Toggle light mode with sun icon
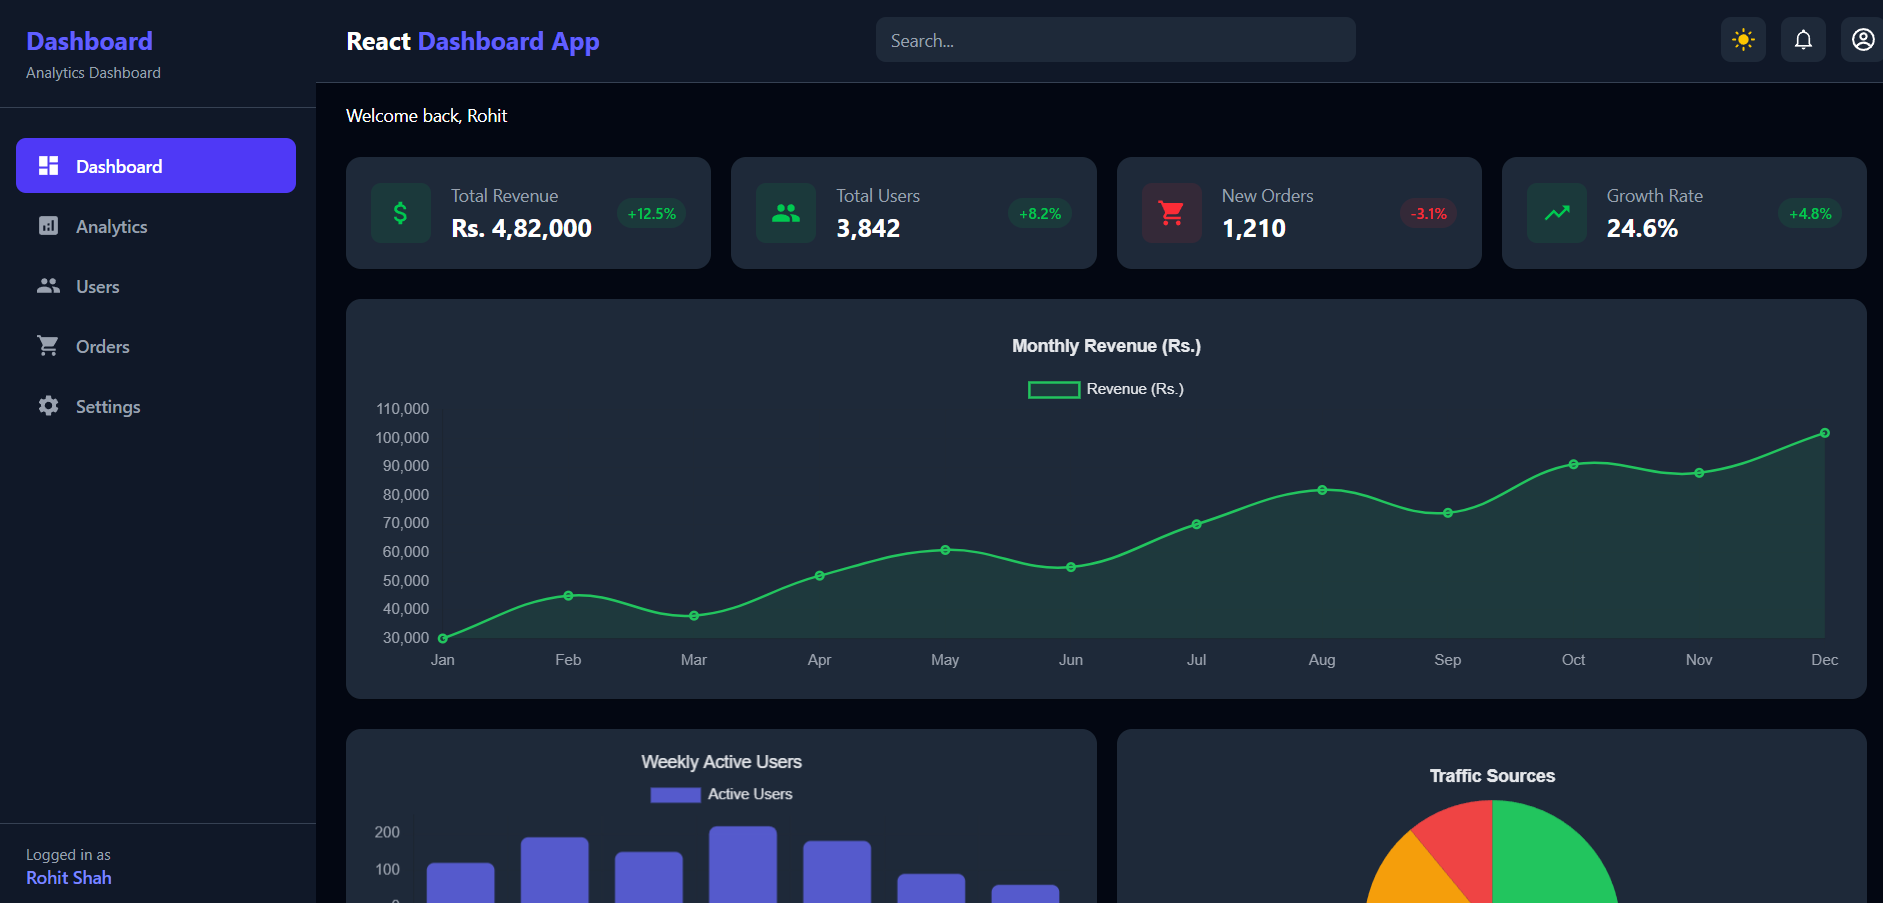This screenshot has height=903, width=1883. coord(1743,40)
